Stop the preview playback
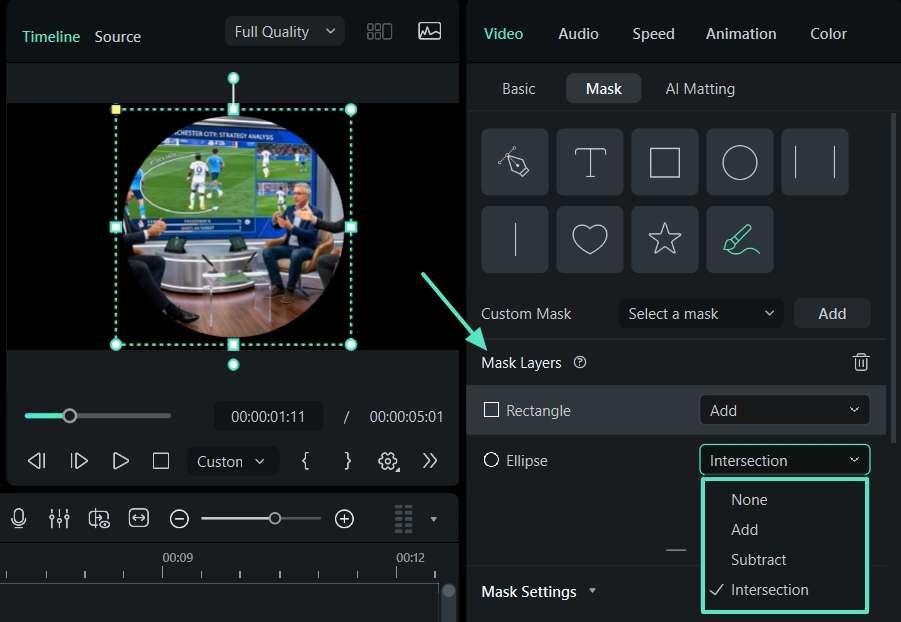Screen dimensions: 901x622 pyautogui.click(x=161, y=461)
